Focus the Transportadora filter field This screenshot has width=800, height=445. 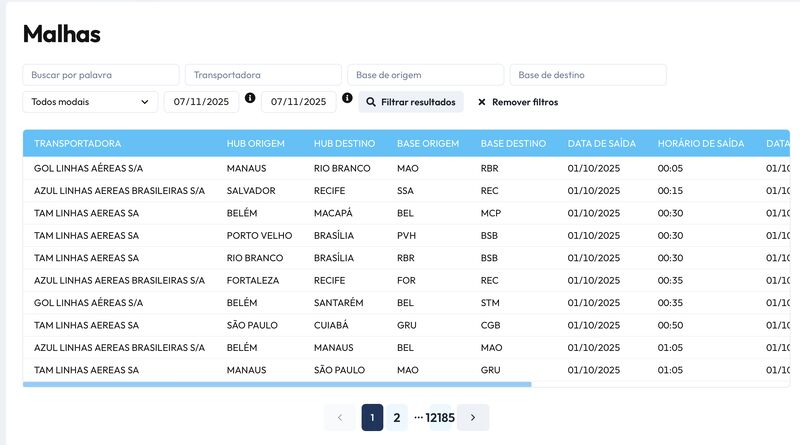[x=263, y=75]
